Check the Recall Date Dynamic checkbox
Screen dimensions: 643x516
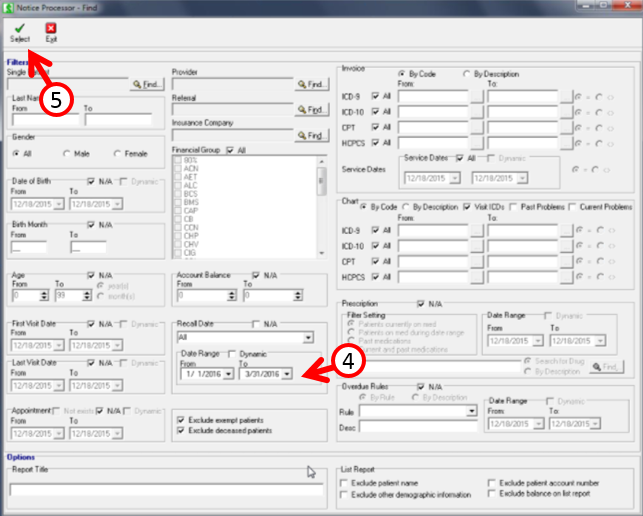(233, 354)
